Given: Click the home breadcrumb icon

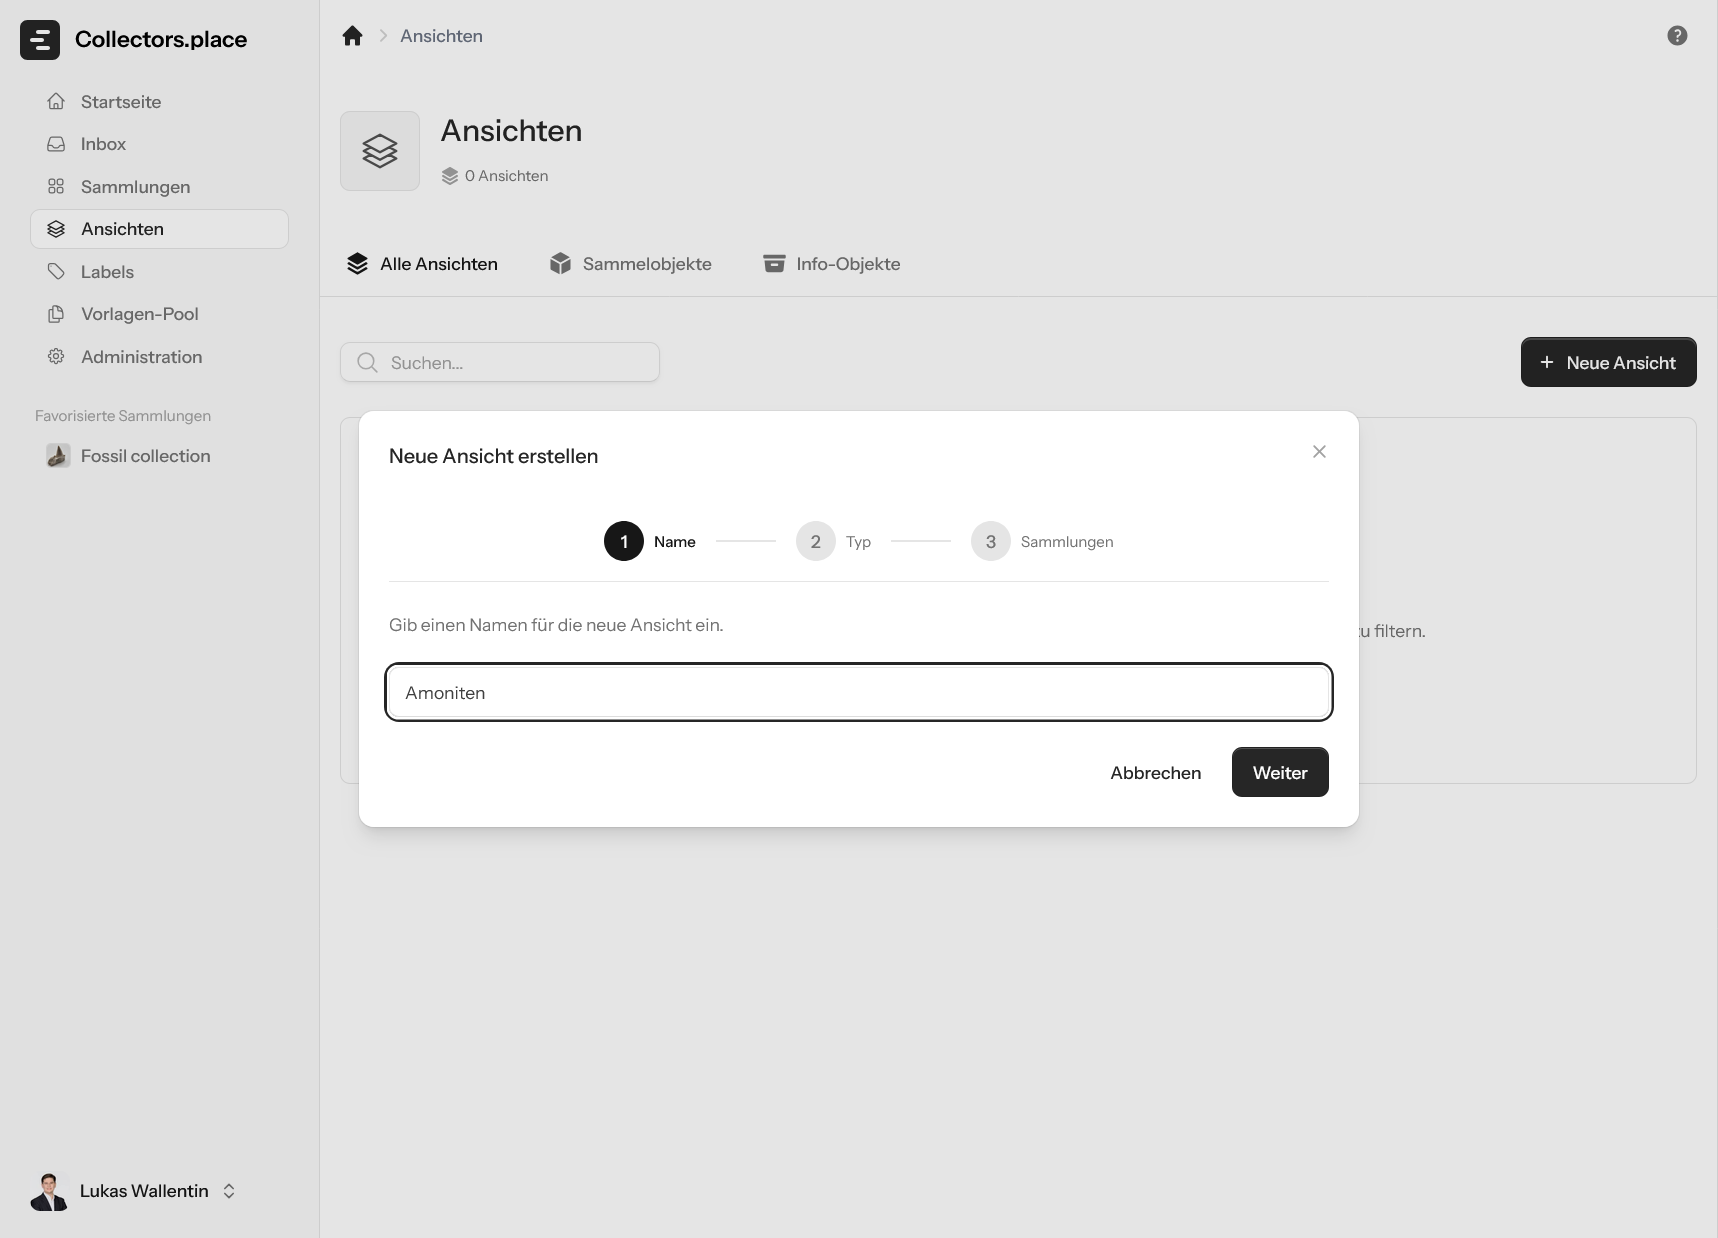Looking at the screenshot, I should tap(352, 36).
